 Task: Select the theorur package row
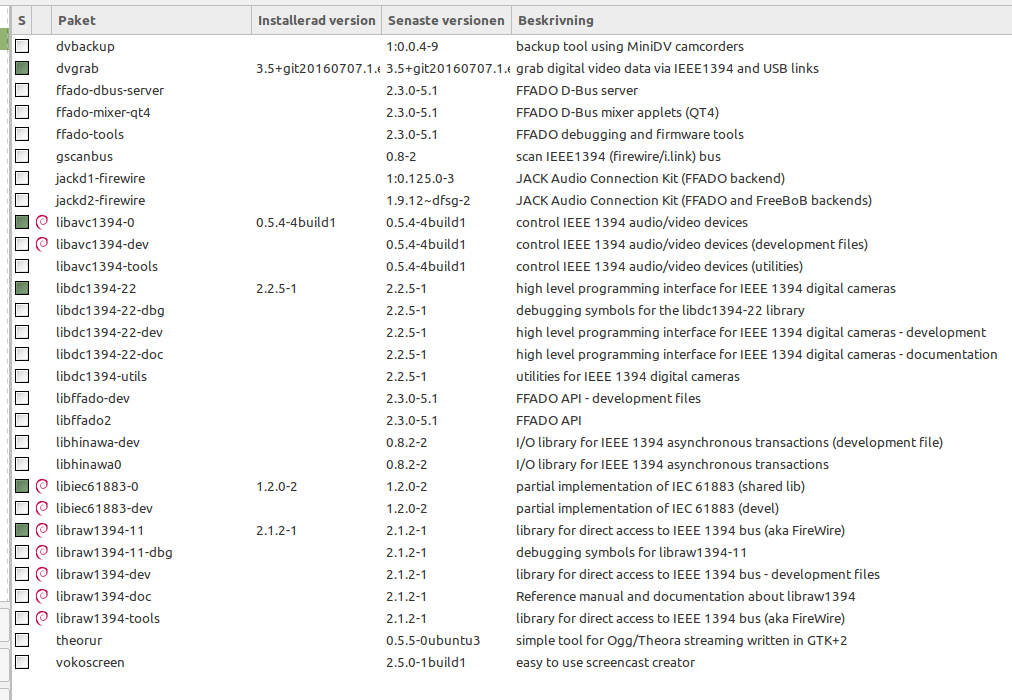79,640
